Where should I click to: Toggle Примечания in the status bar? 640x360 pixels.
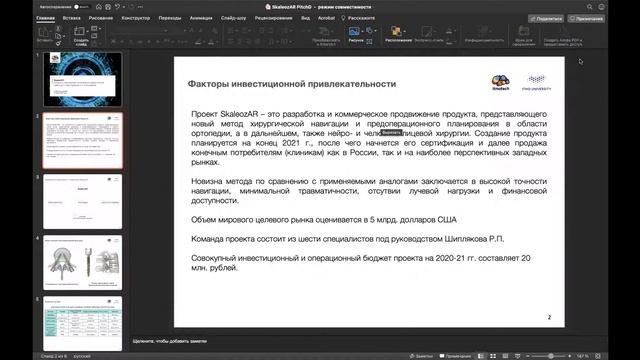click(x=455, y=356)
